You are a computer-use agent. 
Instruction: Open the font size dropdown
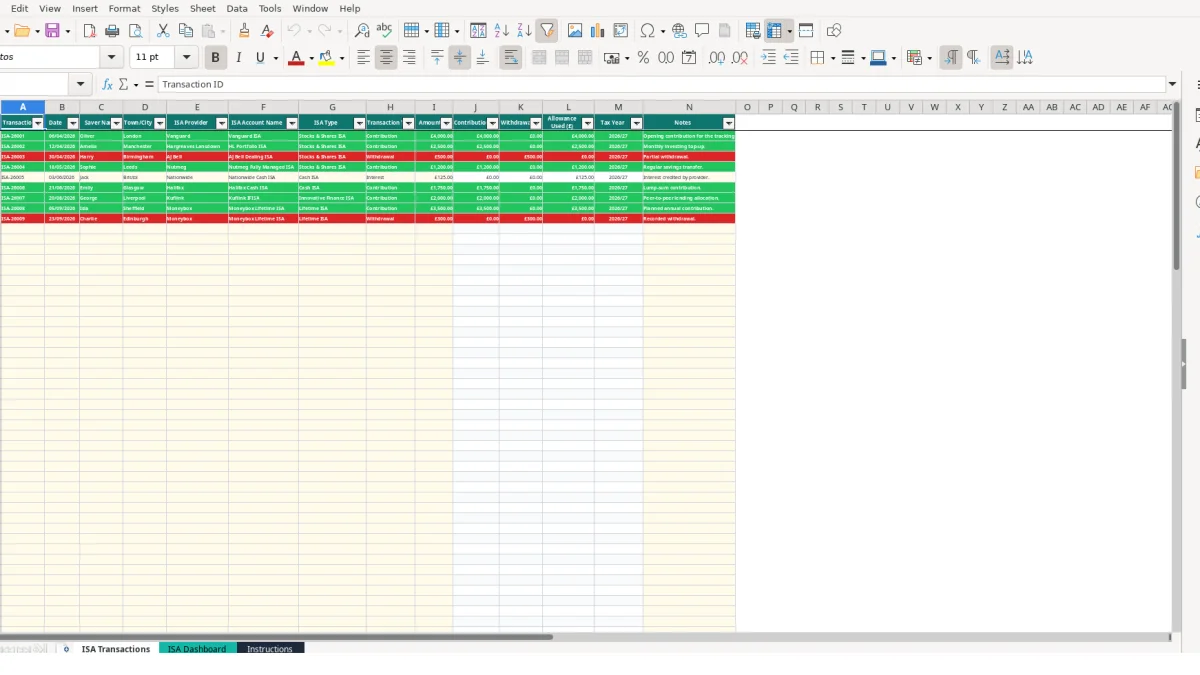click(187, 58)
